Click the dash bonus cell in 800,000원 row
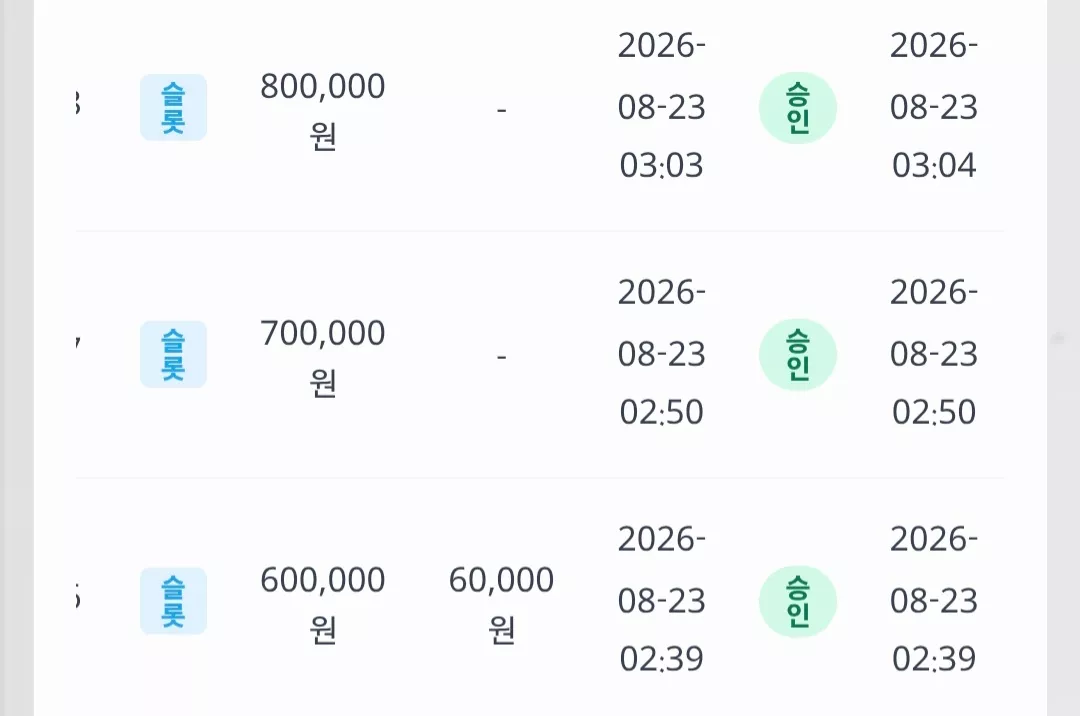1080x716 pixels. pyautogui.click(x=501, y=109)
